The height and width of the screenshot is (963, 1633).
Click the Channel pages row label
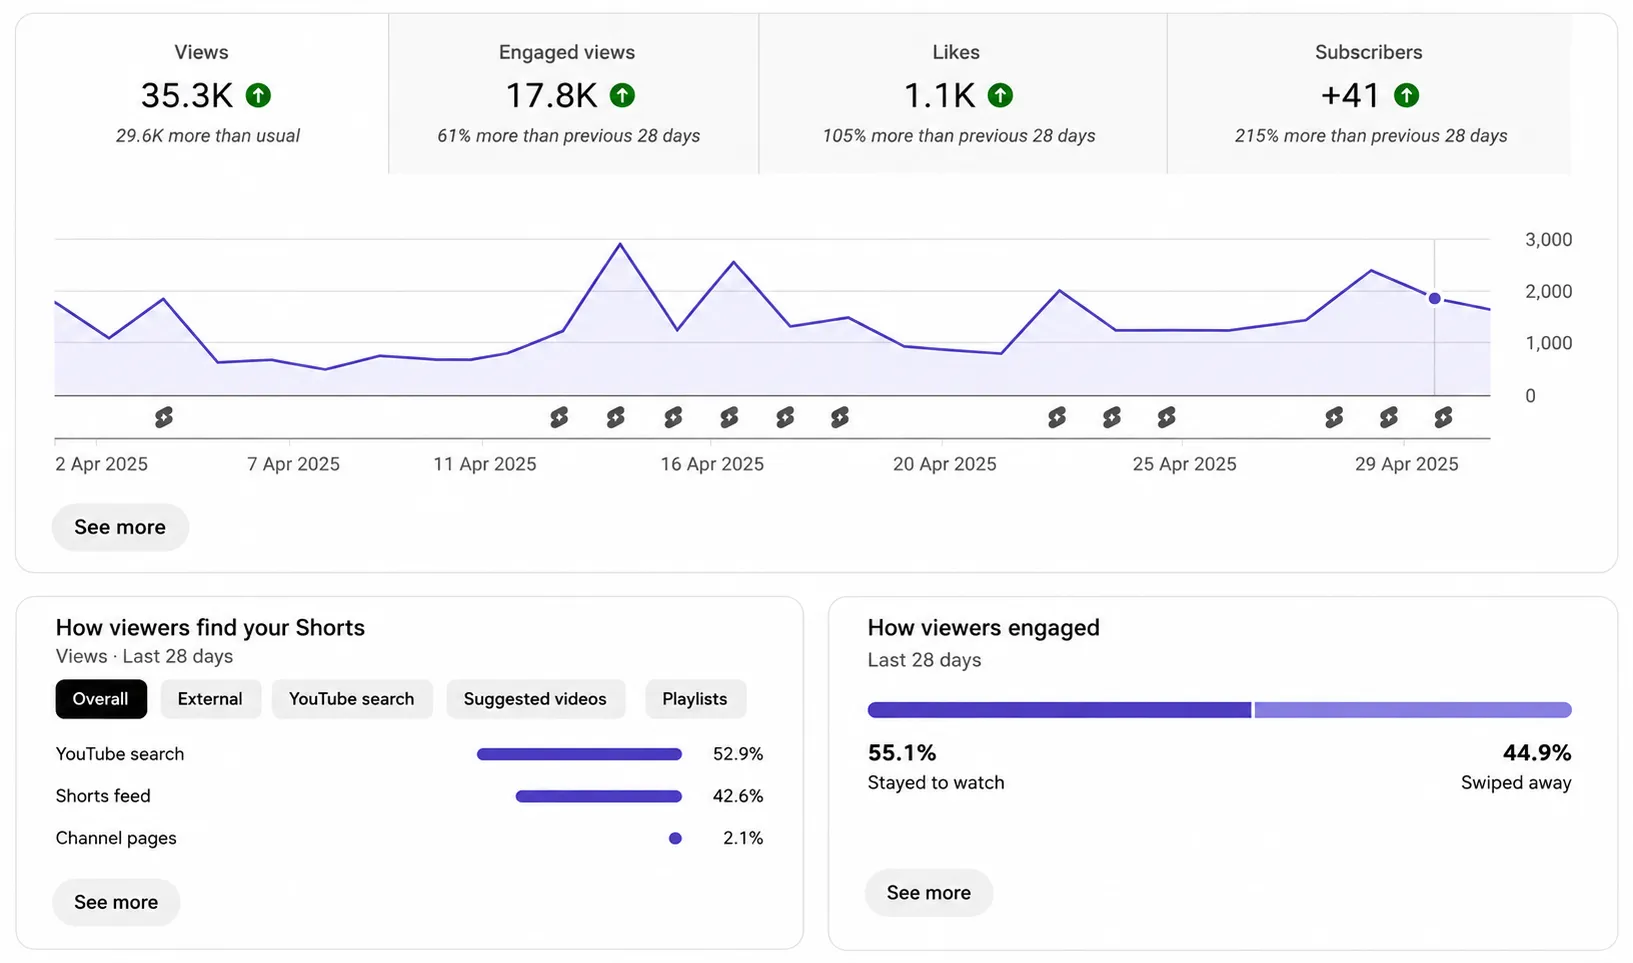[116, 838]
